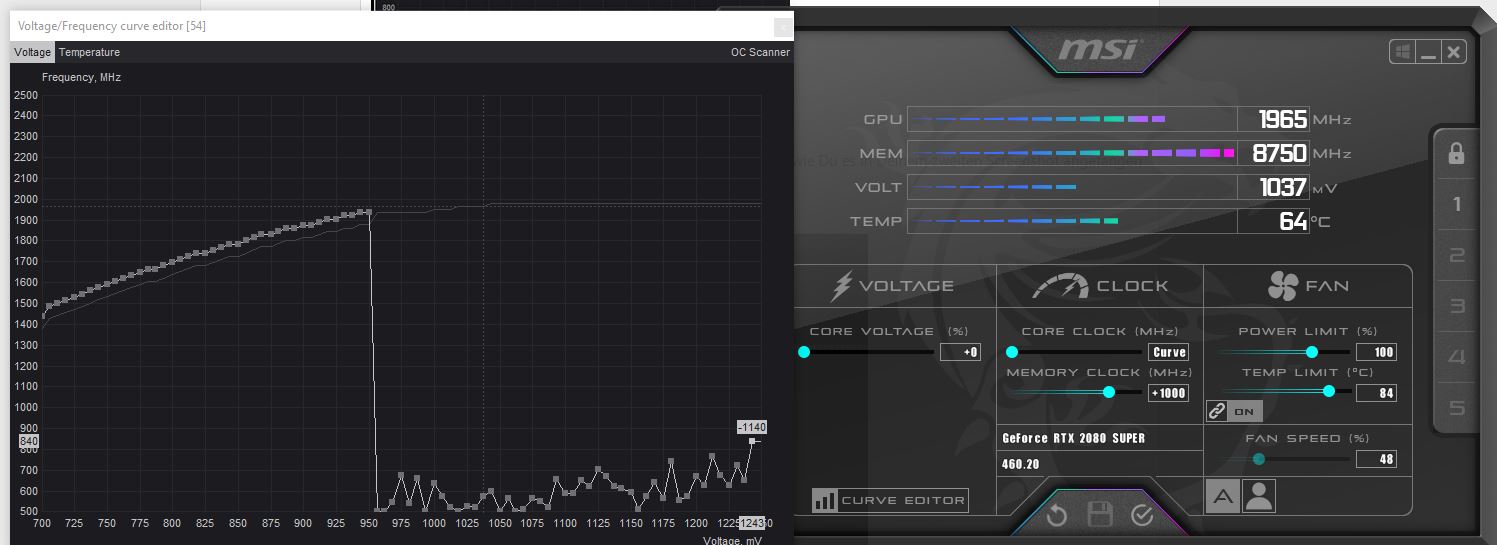Click the Temp Limit 84 value field
This screenshot has height=545, width=1497.
coord(1376,393)
